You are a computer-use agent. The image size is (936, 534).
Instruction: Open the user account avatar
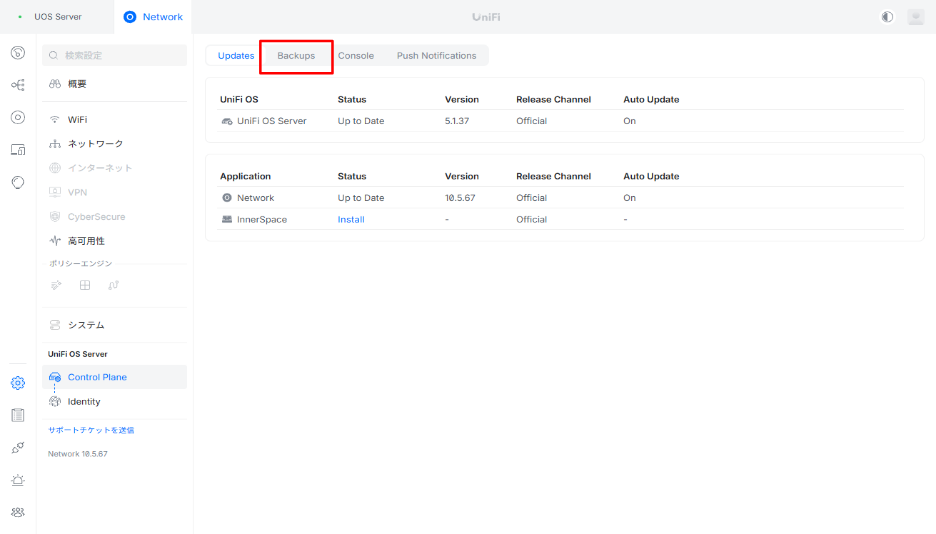[916, 17]
